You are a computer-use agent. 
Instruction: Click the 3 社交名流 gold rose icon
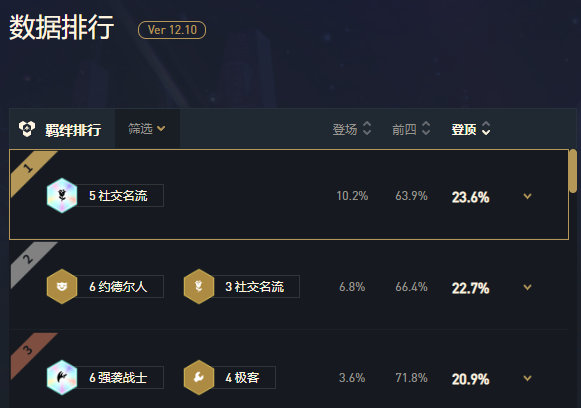point(199,286)
